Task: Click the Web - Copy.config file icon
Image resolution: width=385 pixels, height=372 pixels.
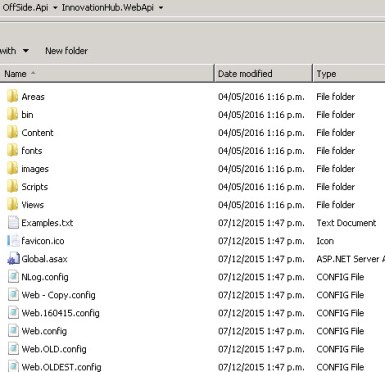Action: (x=13, y=295)
